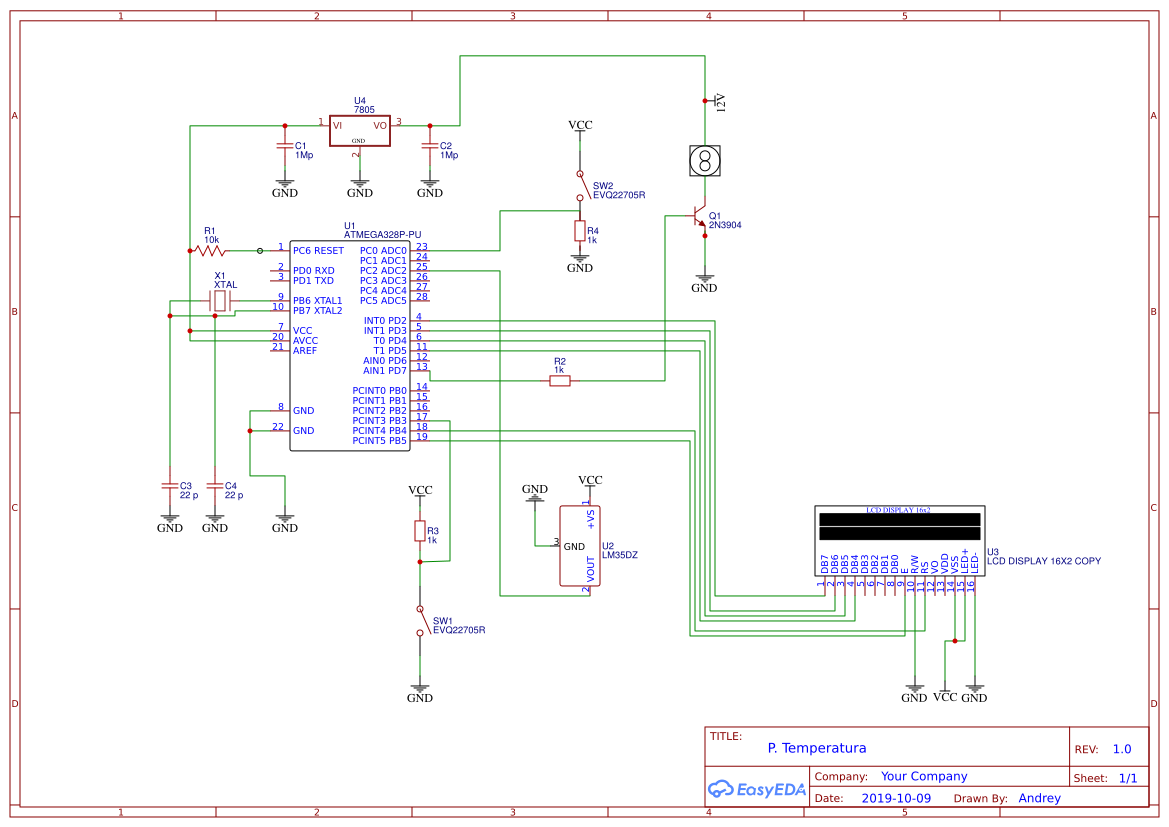Click the 'PD1 TXD' pin label
This screenshot has width=1169, height=827.
pyautogui.click(x=313, y=281)
